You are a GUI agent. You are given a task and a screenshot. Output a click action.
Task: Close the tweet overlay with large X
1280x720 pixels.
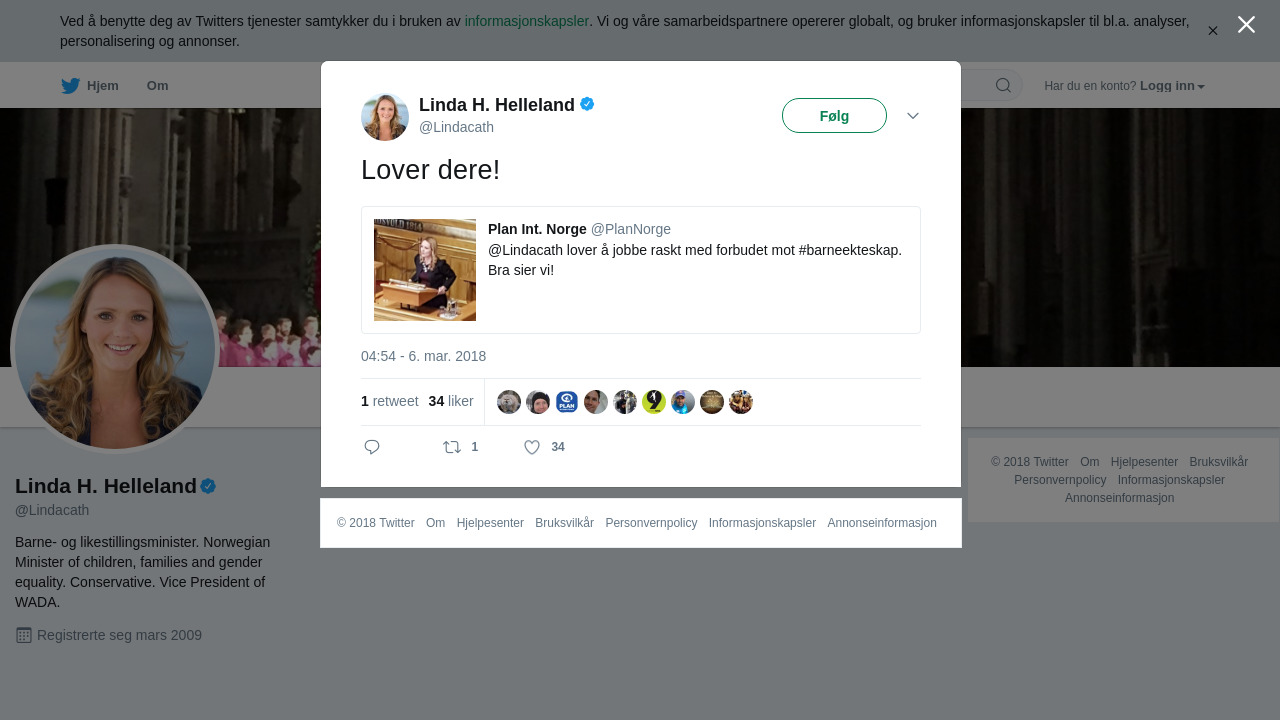click(x=1246, y=25)
